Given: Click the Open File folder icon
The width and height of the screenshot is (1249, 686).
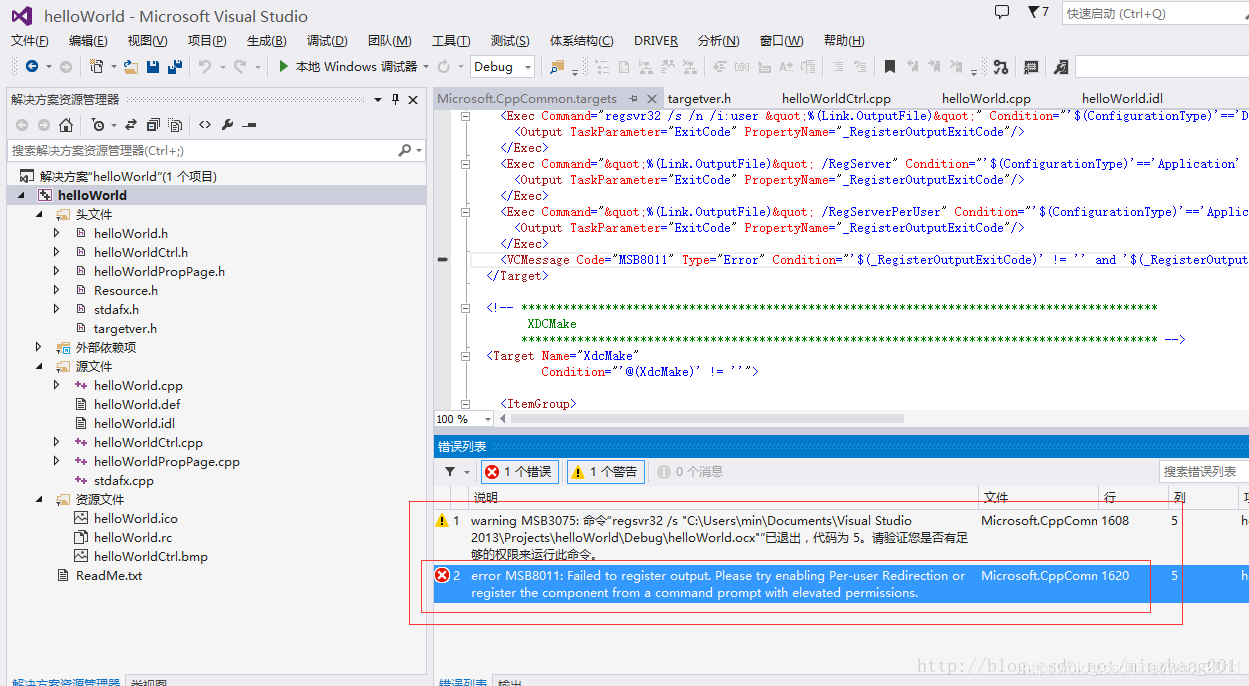Looking at the screenshot, I should pos(131,67).
